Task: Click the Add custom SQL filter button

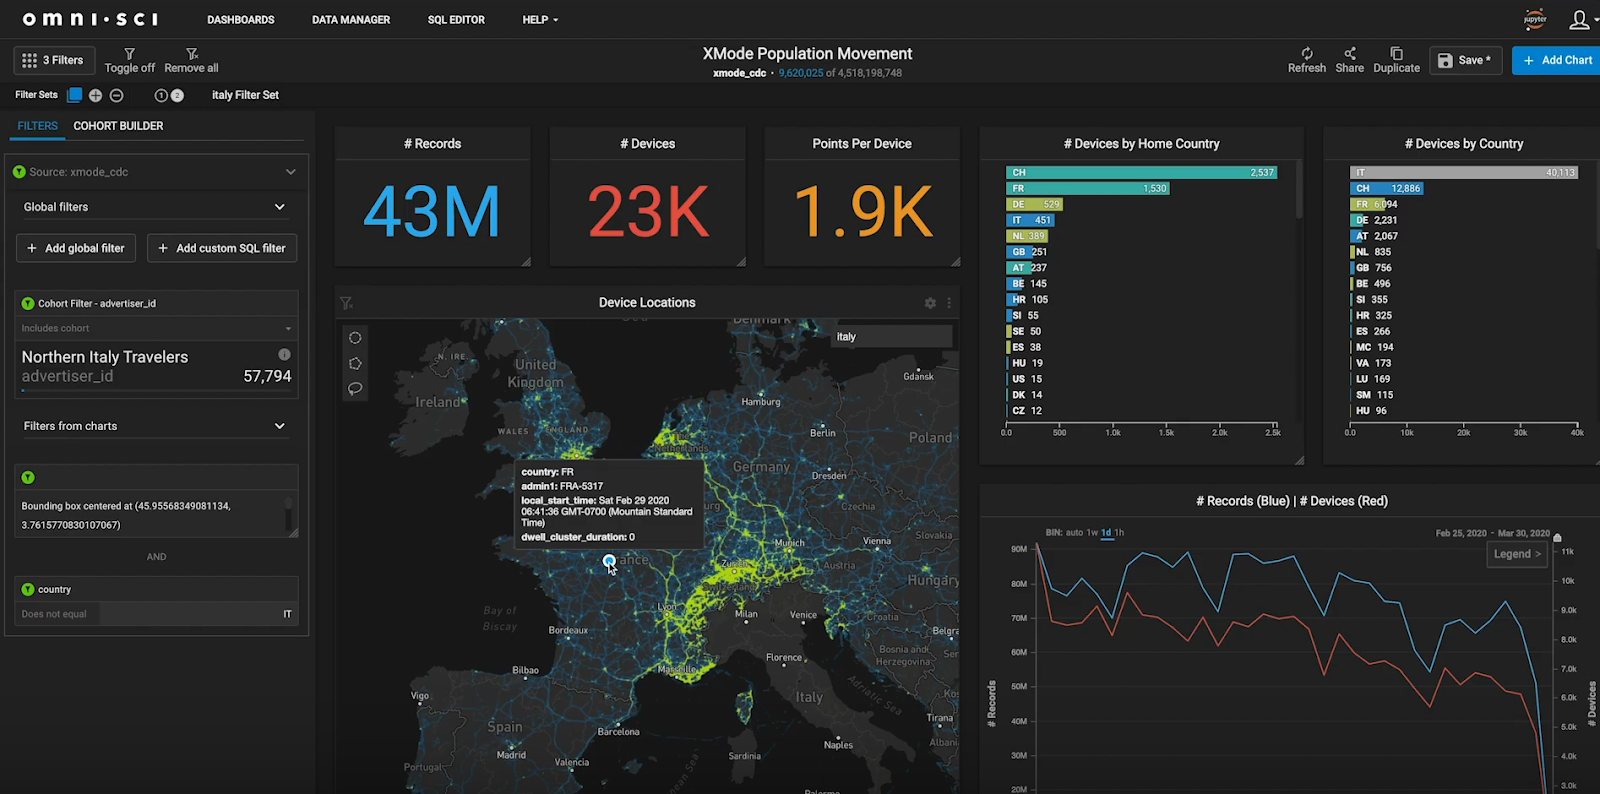Action: pyautogui.click(x=222, y=248)
